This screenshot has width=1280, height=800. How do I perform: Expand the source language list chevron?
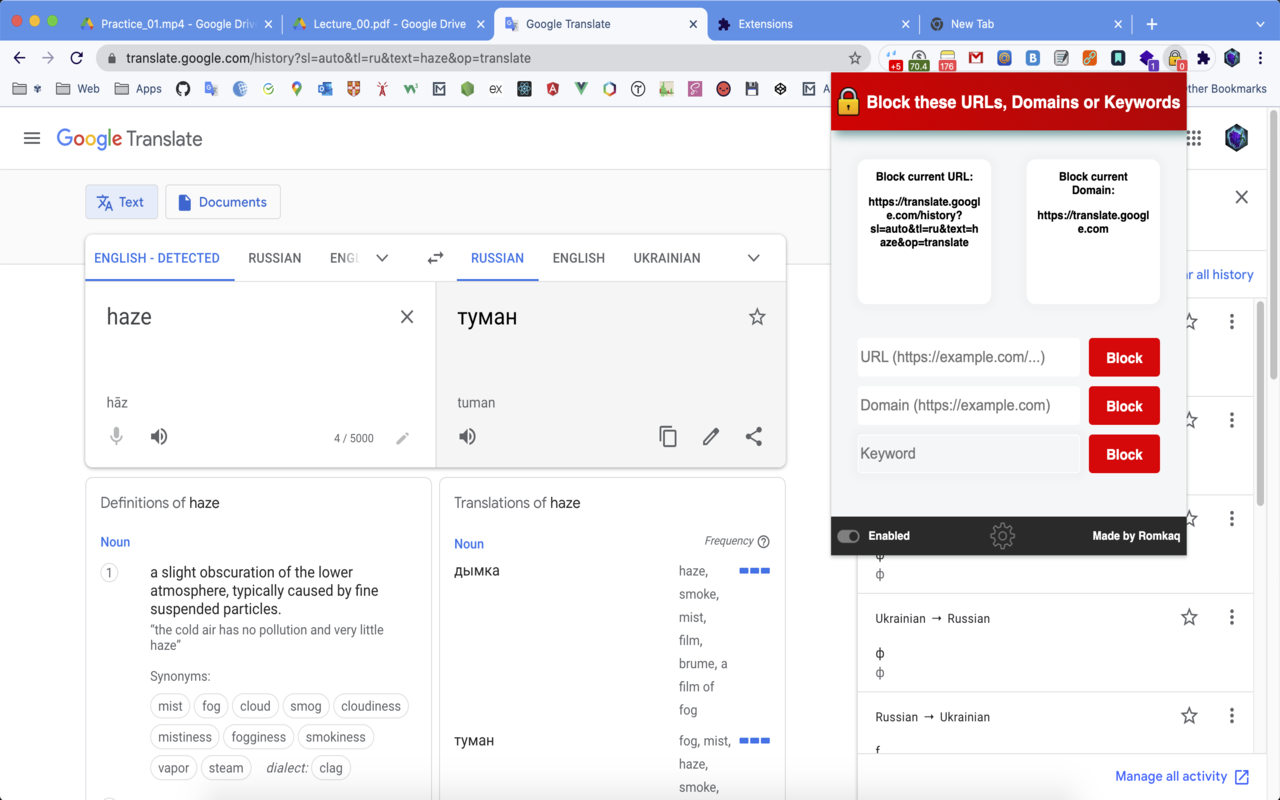click(382, 257)
